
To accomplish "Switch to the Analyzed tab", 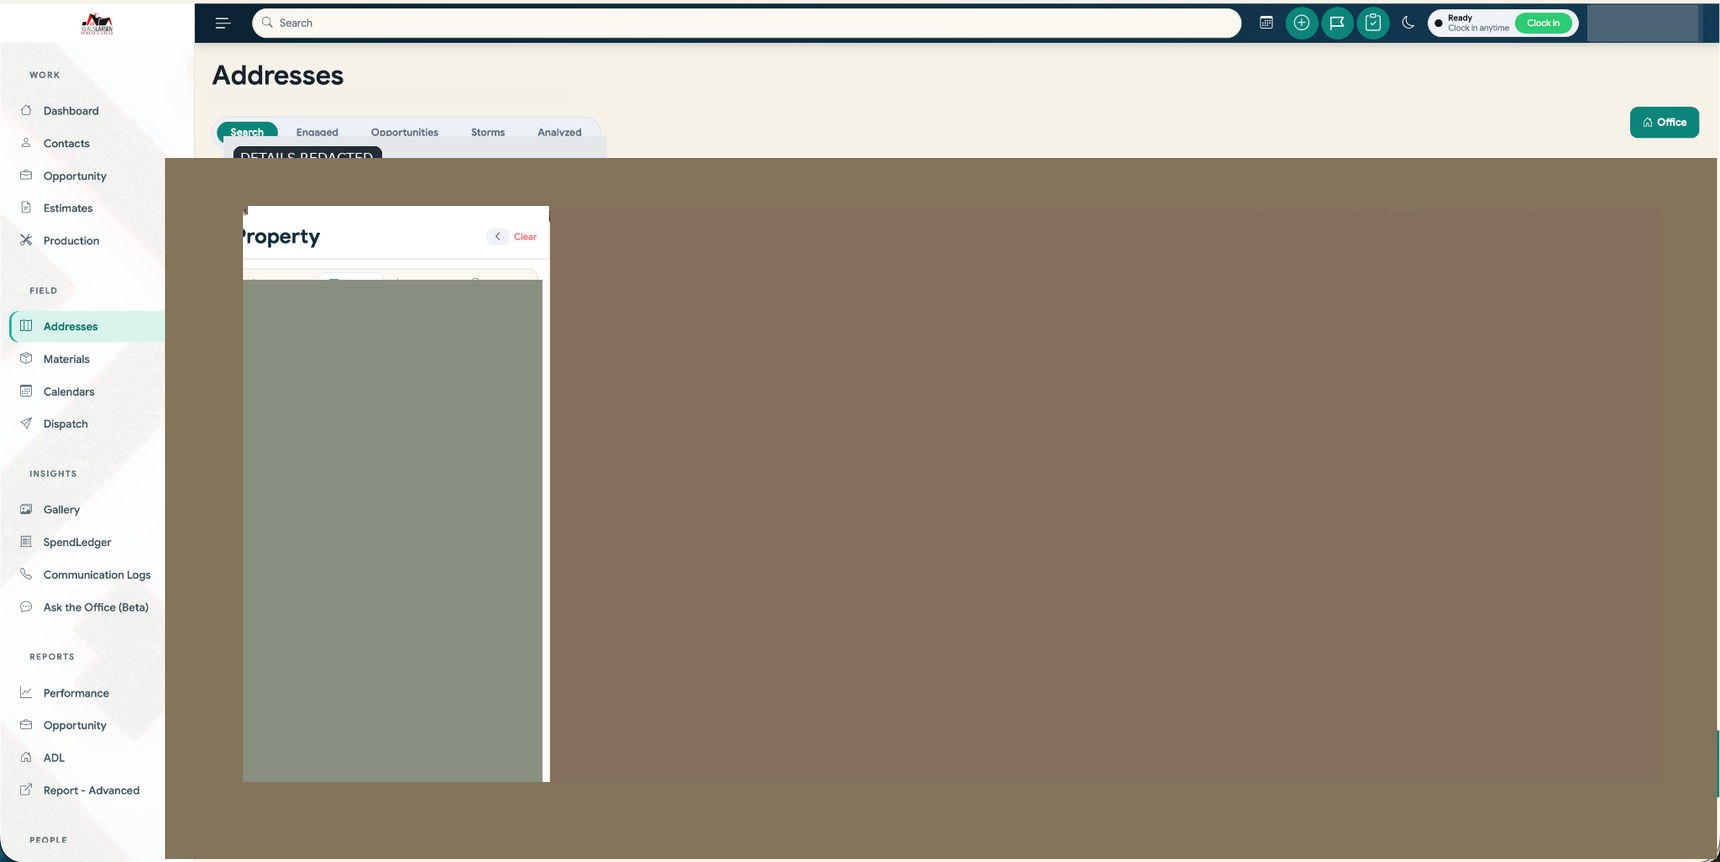I will click(x=559, y=132).
